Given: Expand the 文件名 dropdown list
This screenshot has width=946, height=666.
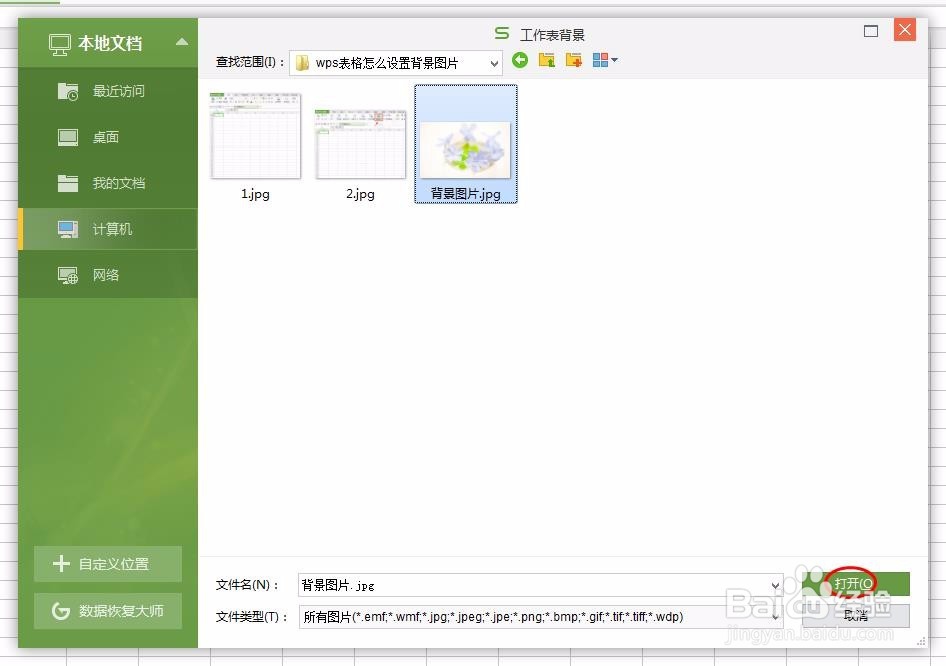Looking at the screenshot, I should click(777, 584).
